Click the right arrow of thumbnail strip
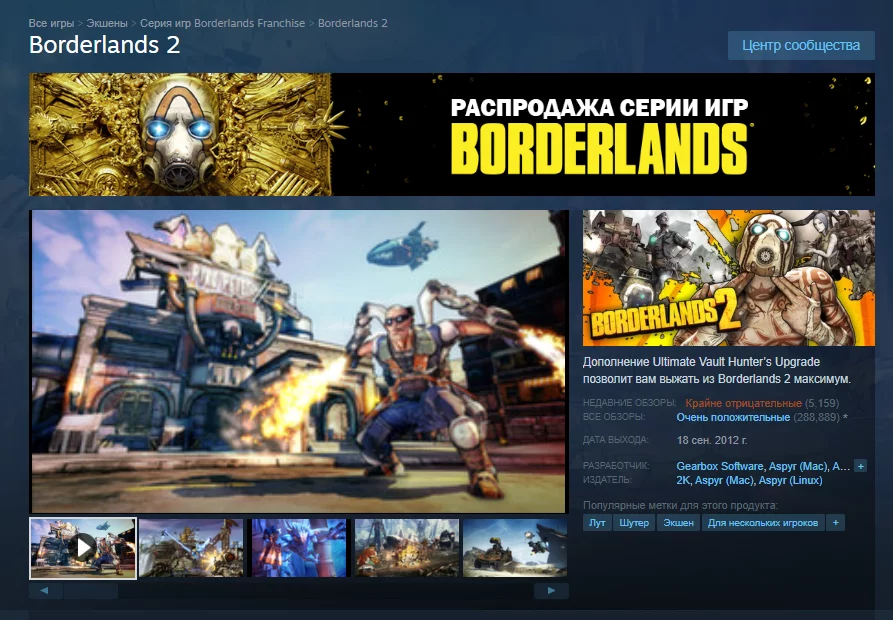The image size is (893, 620). click(551, 590)
